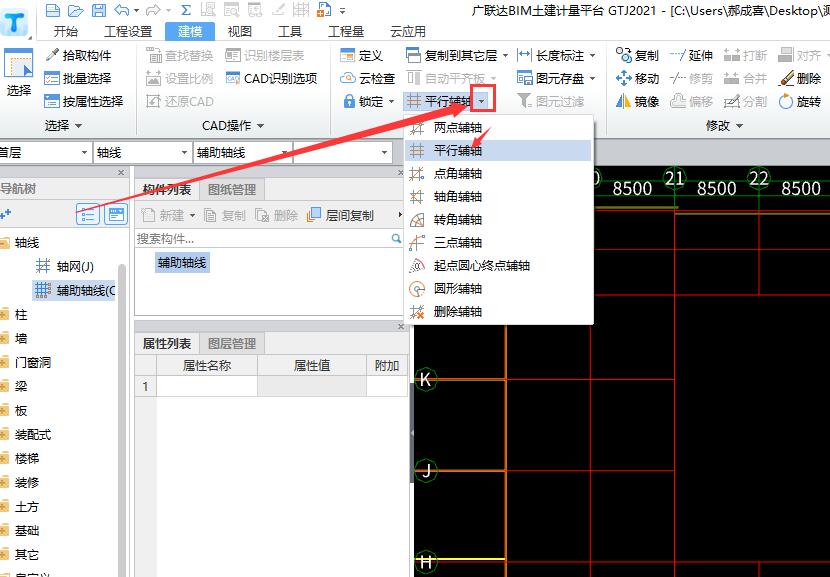Open the 工具 ribbon tab
830x577 pixels.
coord(290,31)
